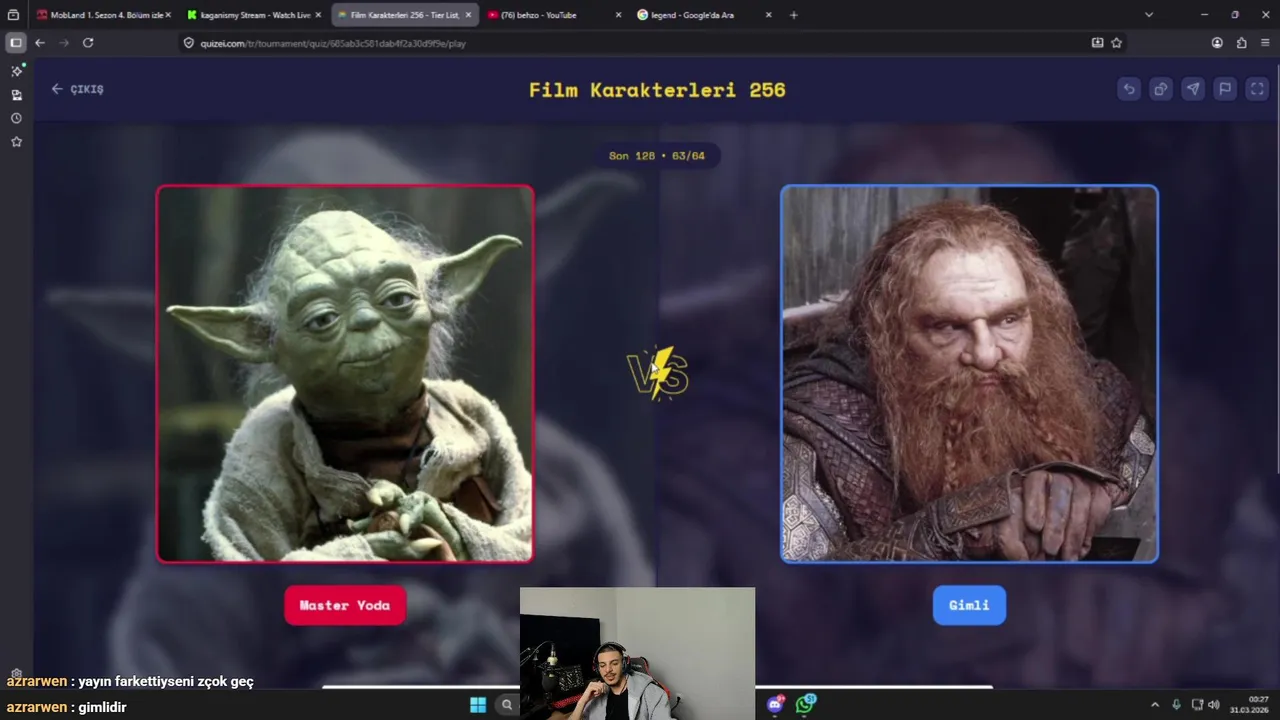The height and width of the screenshot is (720, 1280).
Task: Toggle the browser sidebar panel button
Action: click(x=15, y=43)
